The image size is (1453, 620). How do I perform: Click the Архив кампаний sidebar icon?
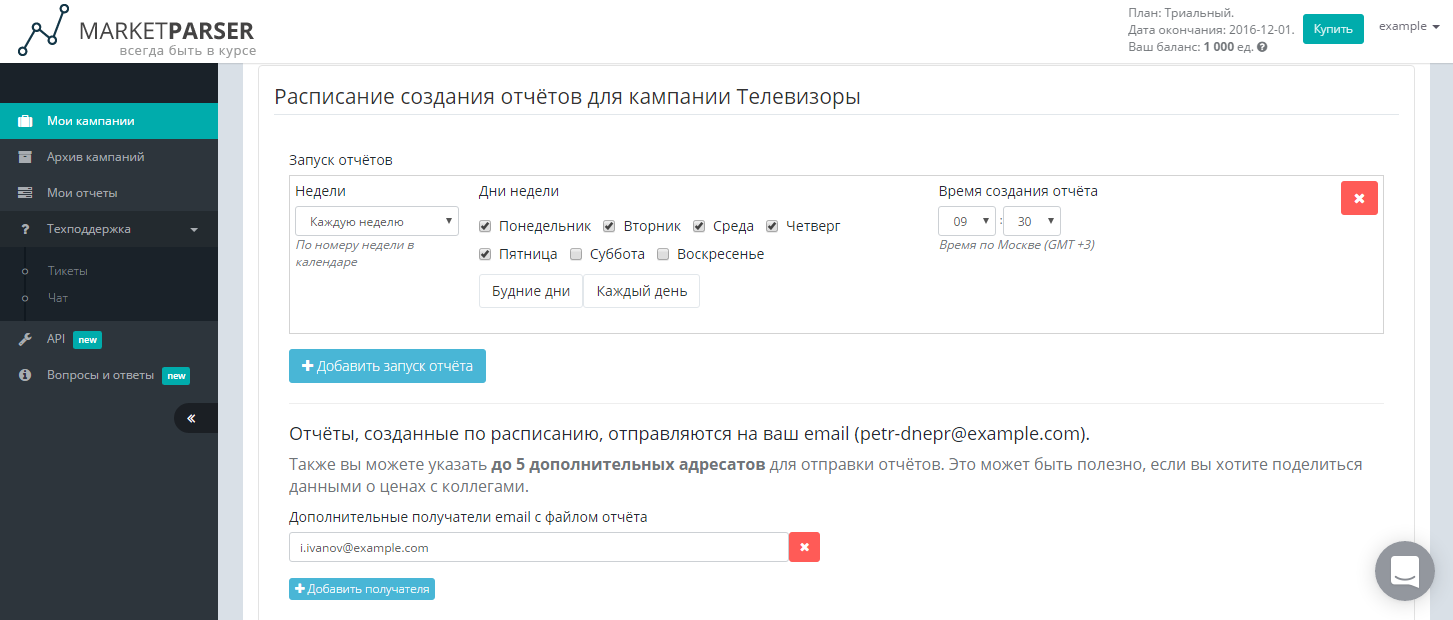[25, 157]
